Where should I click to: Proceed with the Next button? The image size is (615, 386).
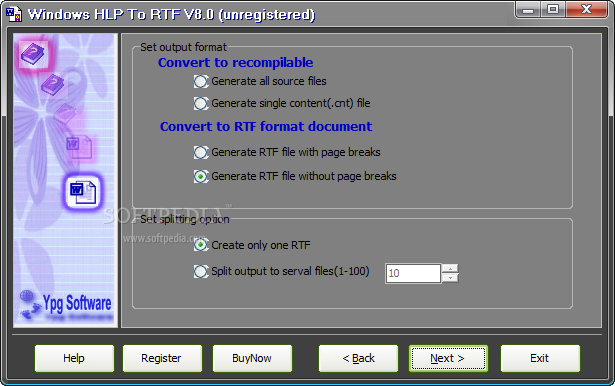pos(448,358)
